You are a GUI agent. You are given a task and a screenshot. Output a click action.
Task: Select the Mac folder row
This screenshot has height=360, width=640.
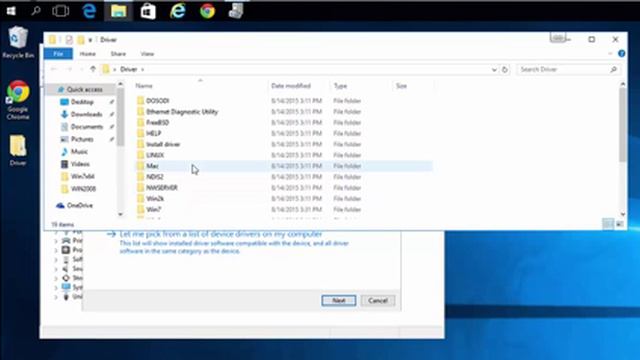(x=283, y=166)
